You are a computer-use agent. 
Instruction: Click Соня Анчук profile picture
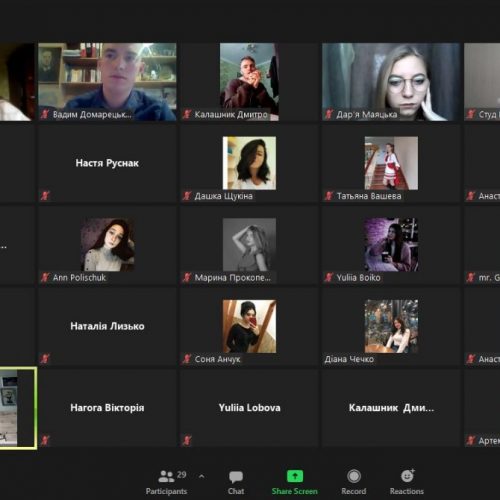249,326
